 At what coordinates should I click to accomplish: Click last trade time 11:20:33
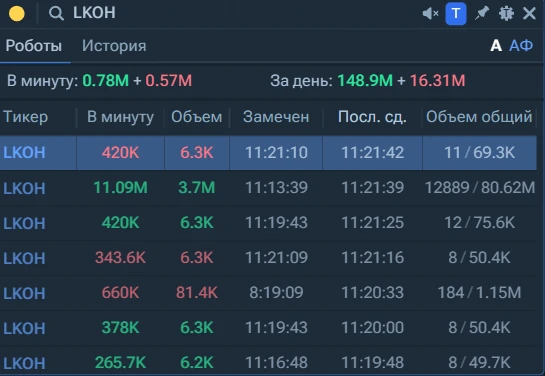tap(373, 293)
